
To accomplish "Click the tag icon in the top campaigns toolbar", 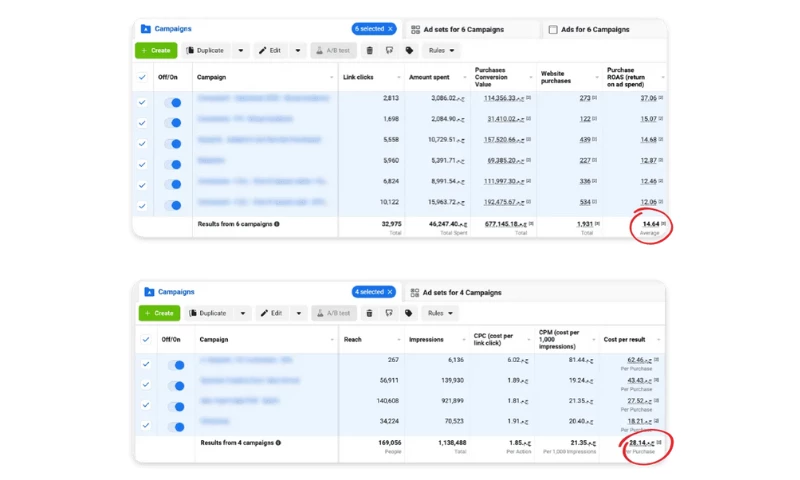I will (x=410, y=50).
